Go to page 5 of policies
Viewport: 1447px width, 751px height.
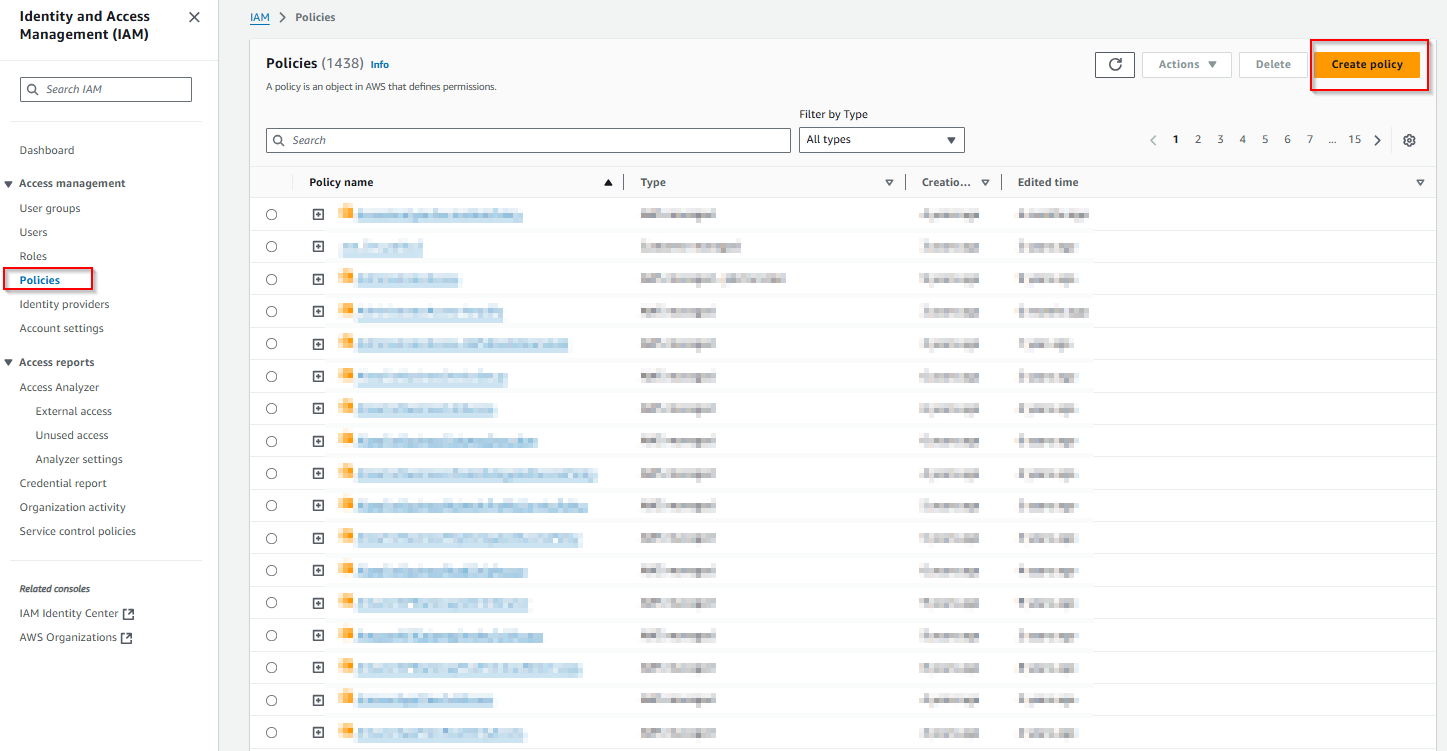point(1265,140)
